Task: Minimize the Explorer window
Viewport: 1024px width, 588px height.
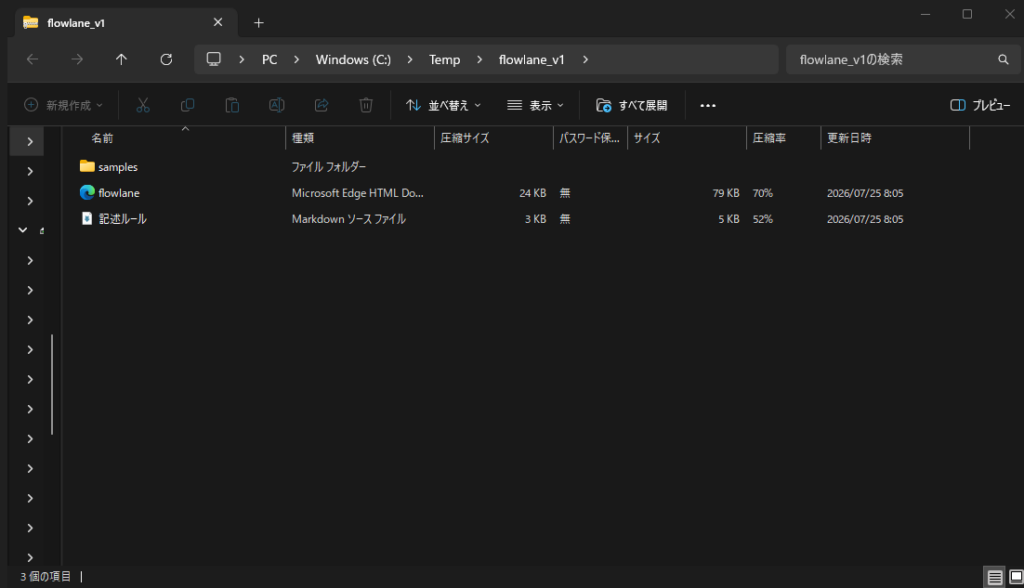Action: coord(925,14)
